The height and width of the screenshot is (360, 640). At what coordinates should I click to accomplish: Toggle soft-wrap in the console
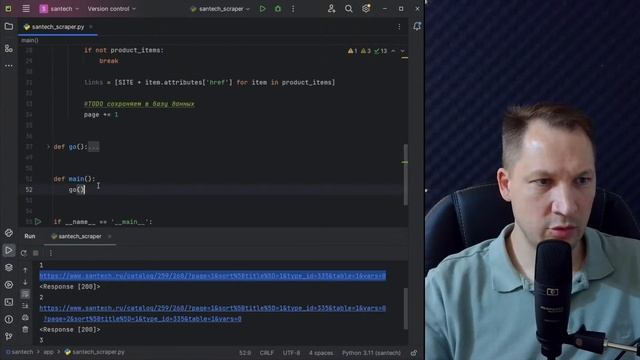(x=25, y=294)
